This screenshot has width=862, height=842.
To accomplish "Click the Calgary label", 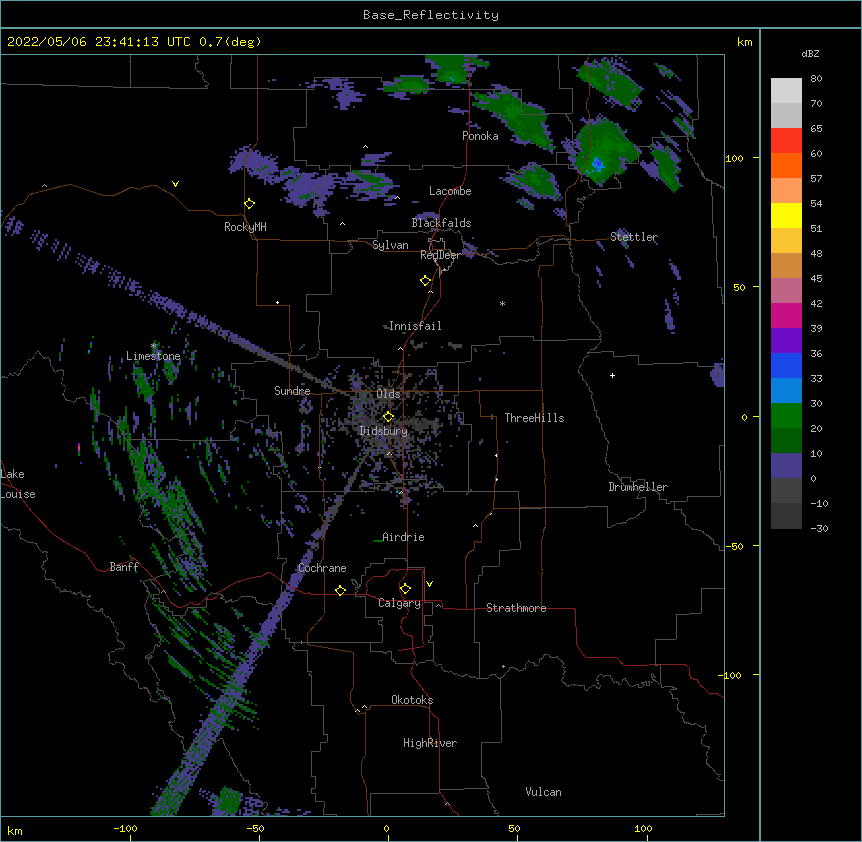I will 399,603.
